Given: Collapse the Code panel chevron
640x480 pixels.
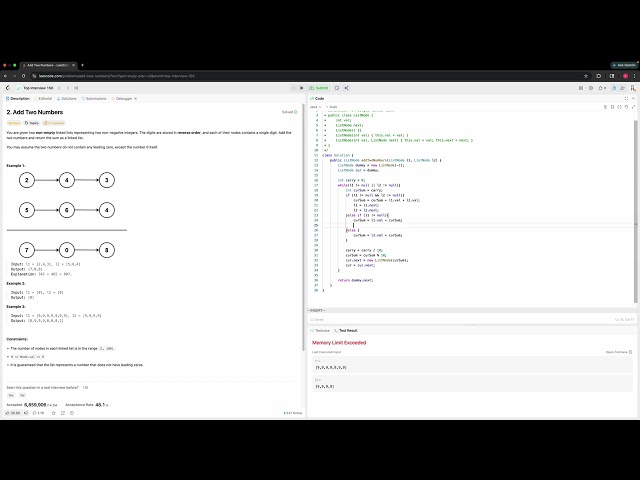Looking at the screenshot, I should (x=633, y=98).
